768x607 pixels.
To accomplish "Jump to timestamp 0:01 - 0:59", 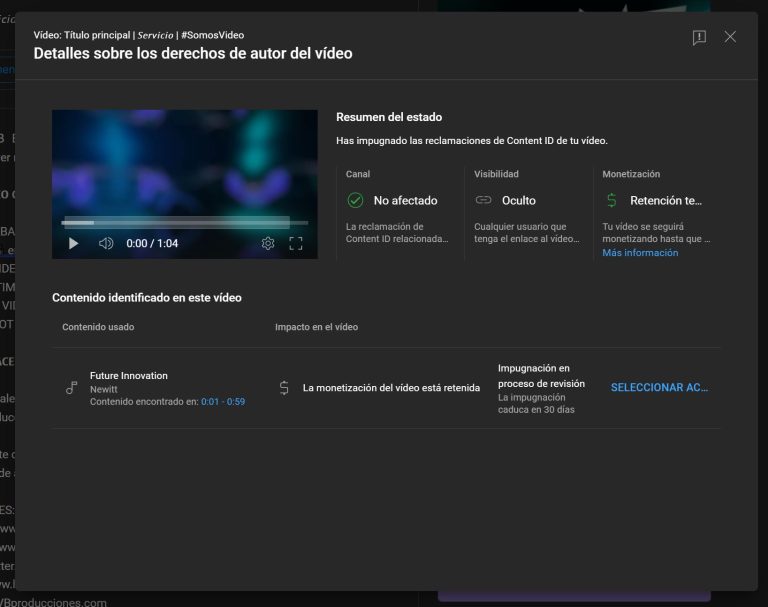I will (x=223, y=402).
